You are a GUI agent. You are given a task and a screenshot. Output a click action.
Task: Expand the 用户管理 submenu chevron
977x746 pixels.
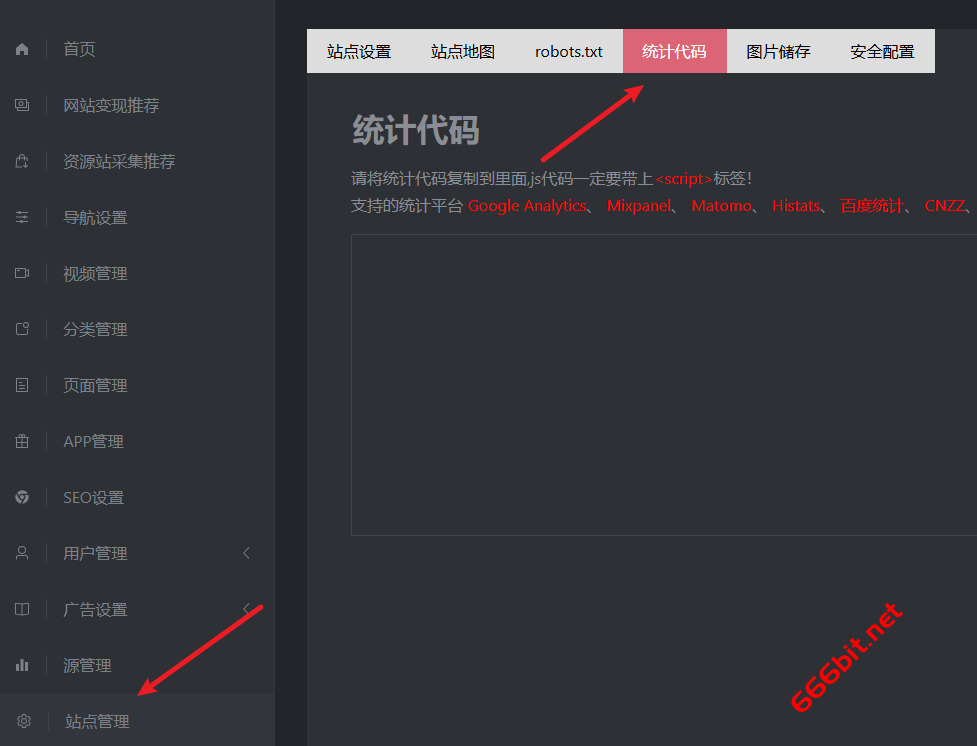[x=246, y=553]
